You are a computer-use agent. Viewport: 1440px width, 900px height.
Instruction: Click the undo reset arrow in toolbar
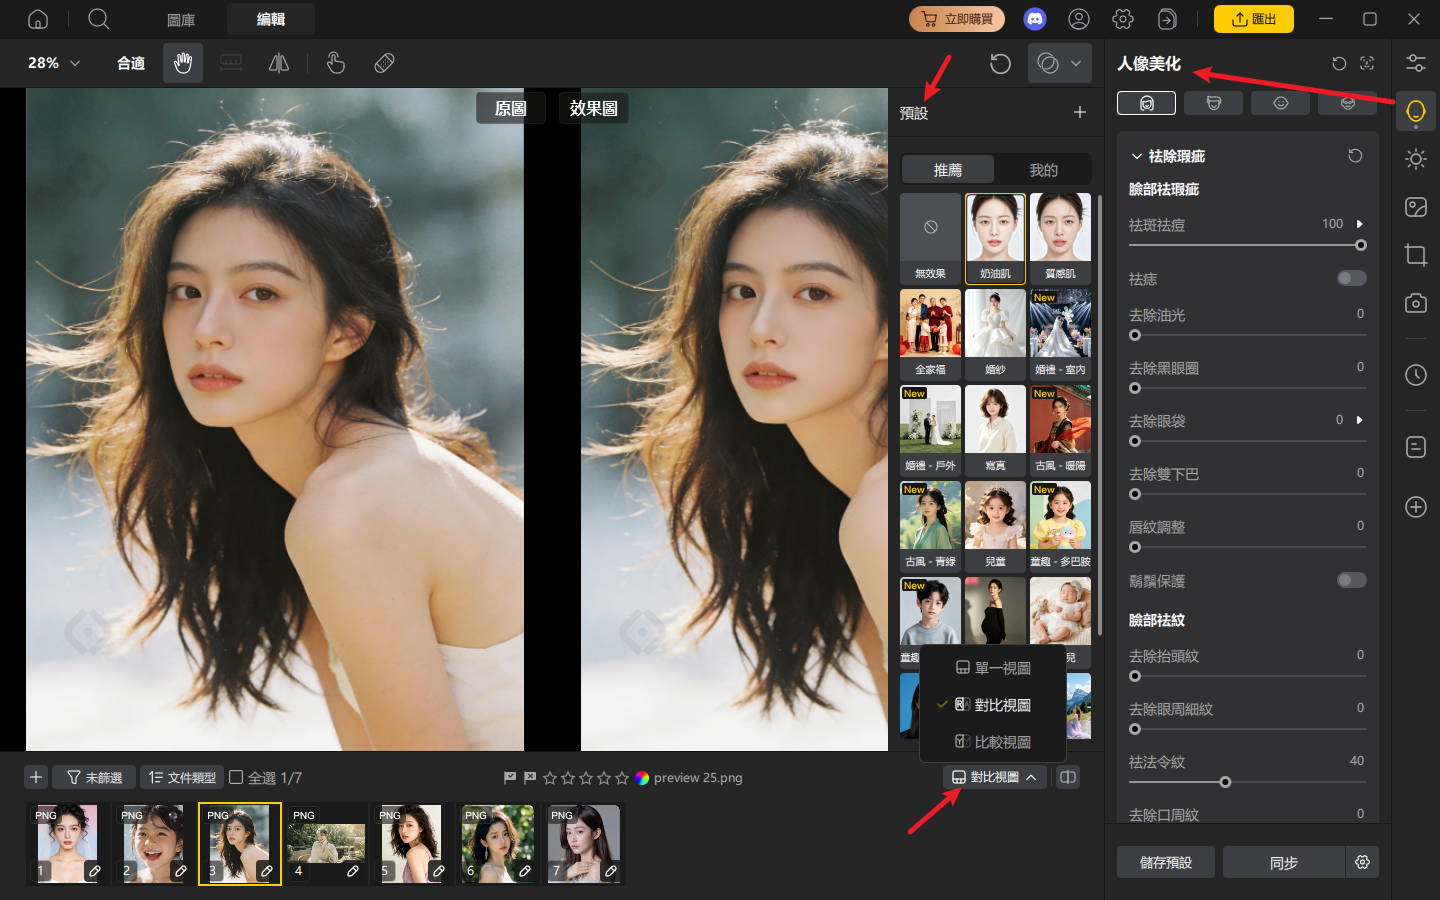(1000, 63)
